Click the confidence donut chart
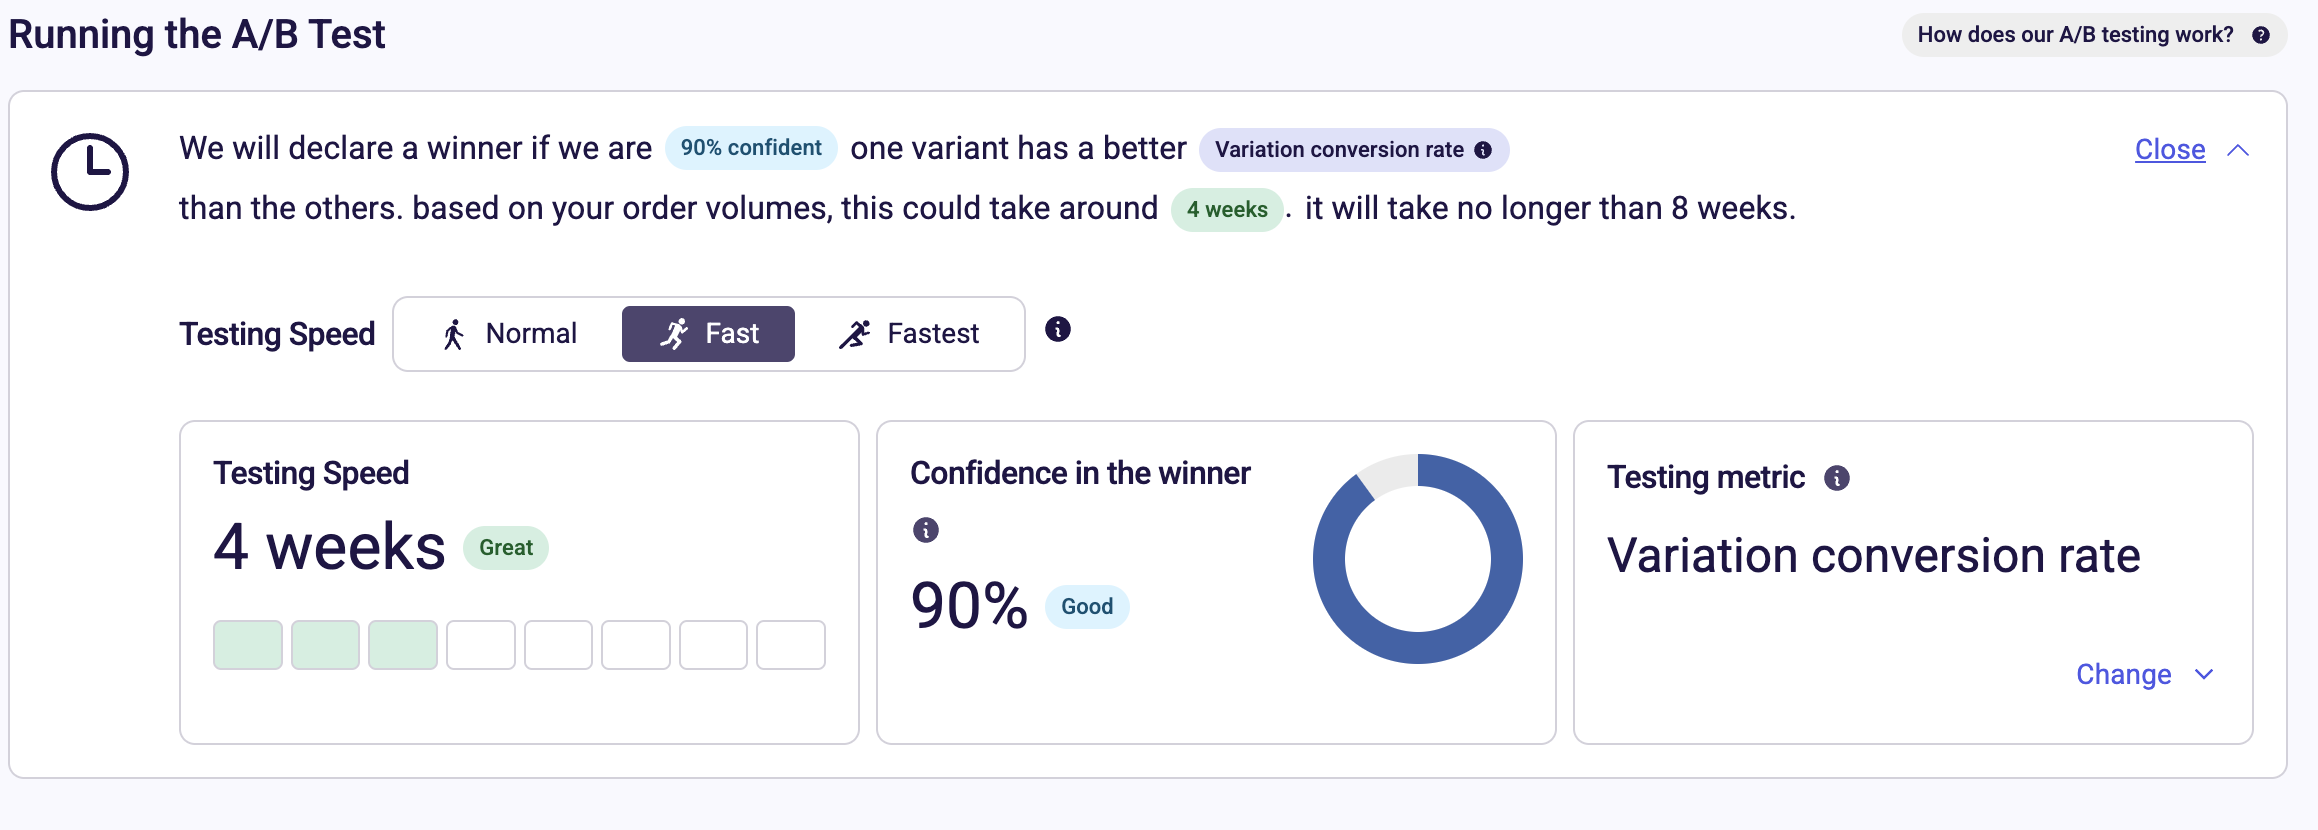This screenshot has width=2318, height=830. coord(1417,559)
